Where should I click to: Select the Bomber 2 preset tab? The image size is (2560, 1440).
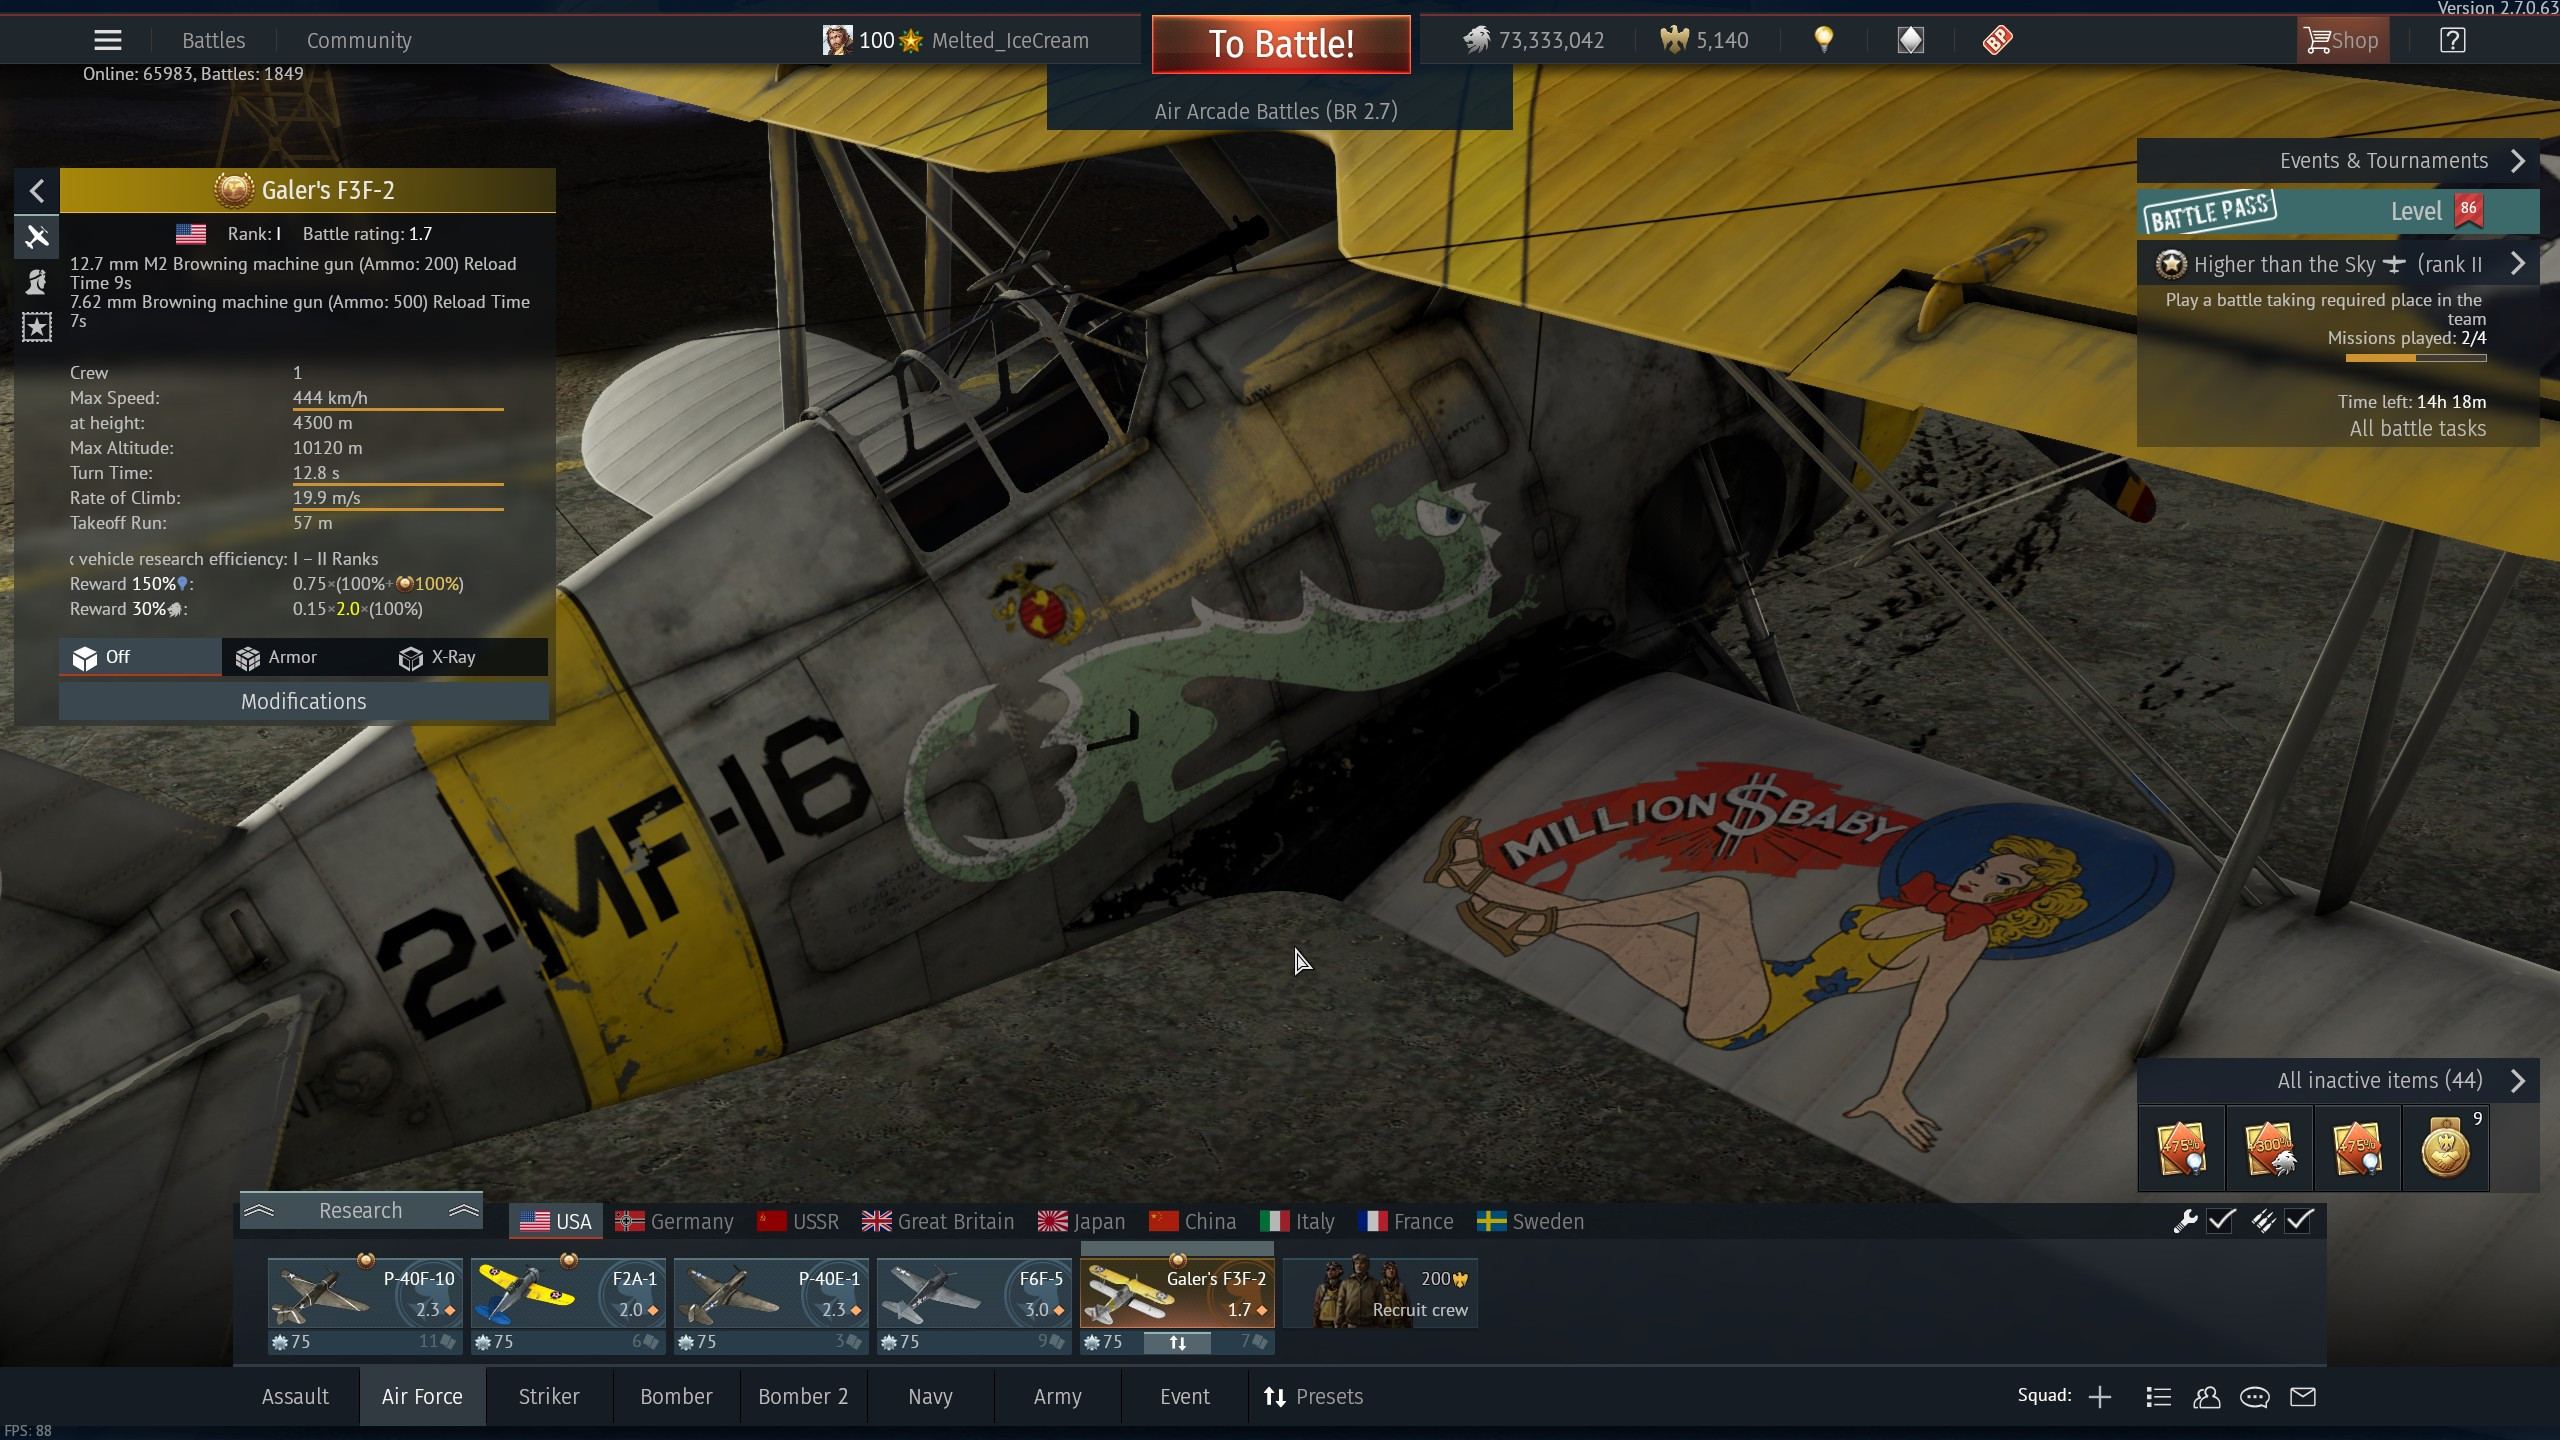click(803, 1397)
